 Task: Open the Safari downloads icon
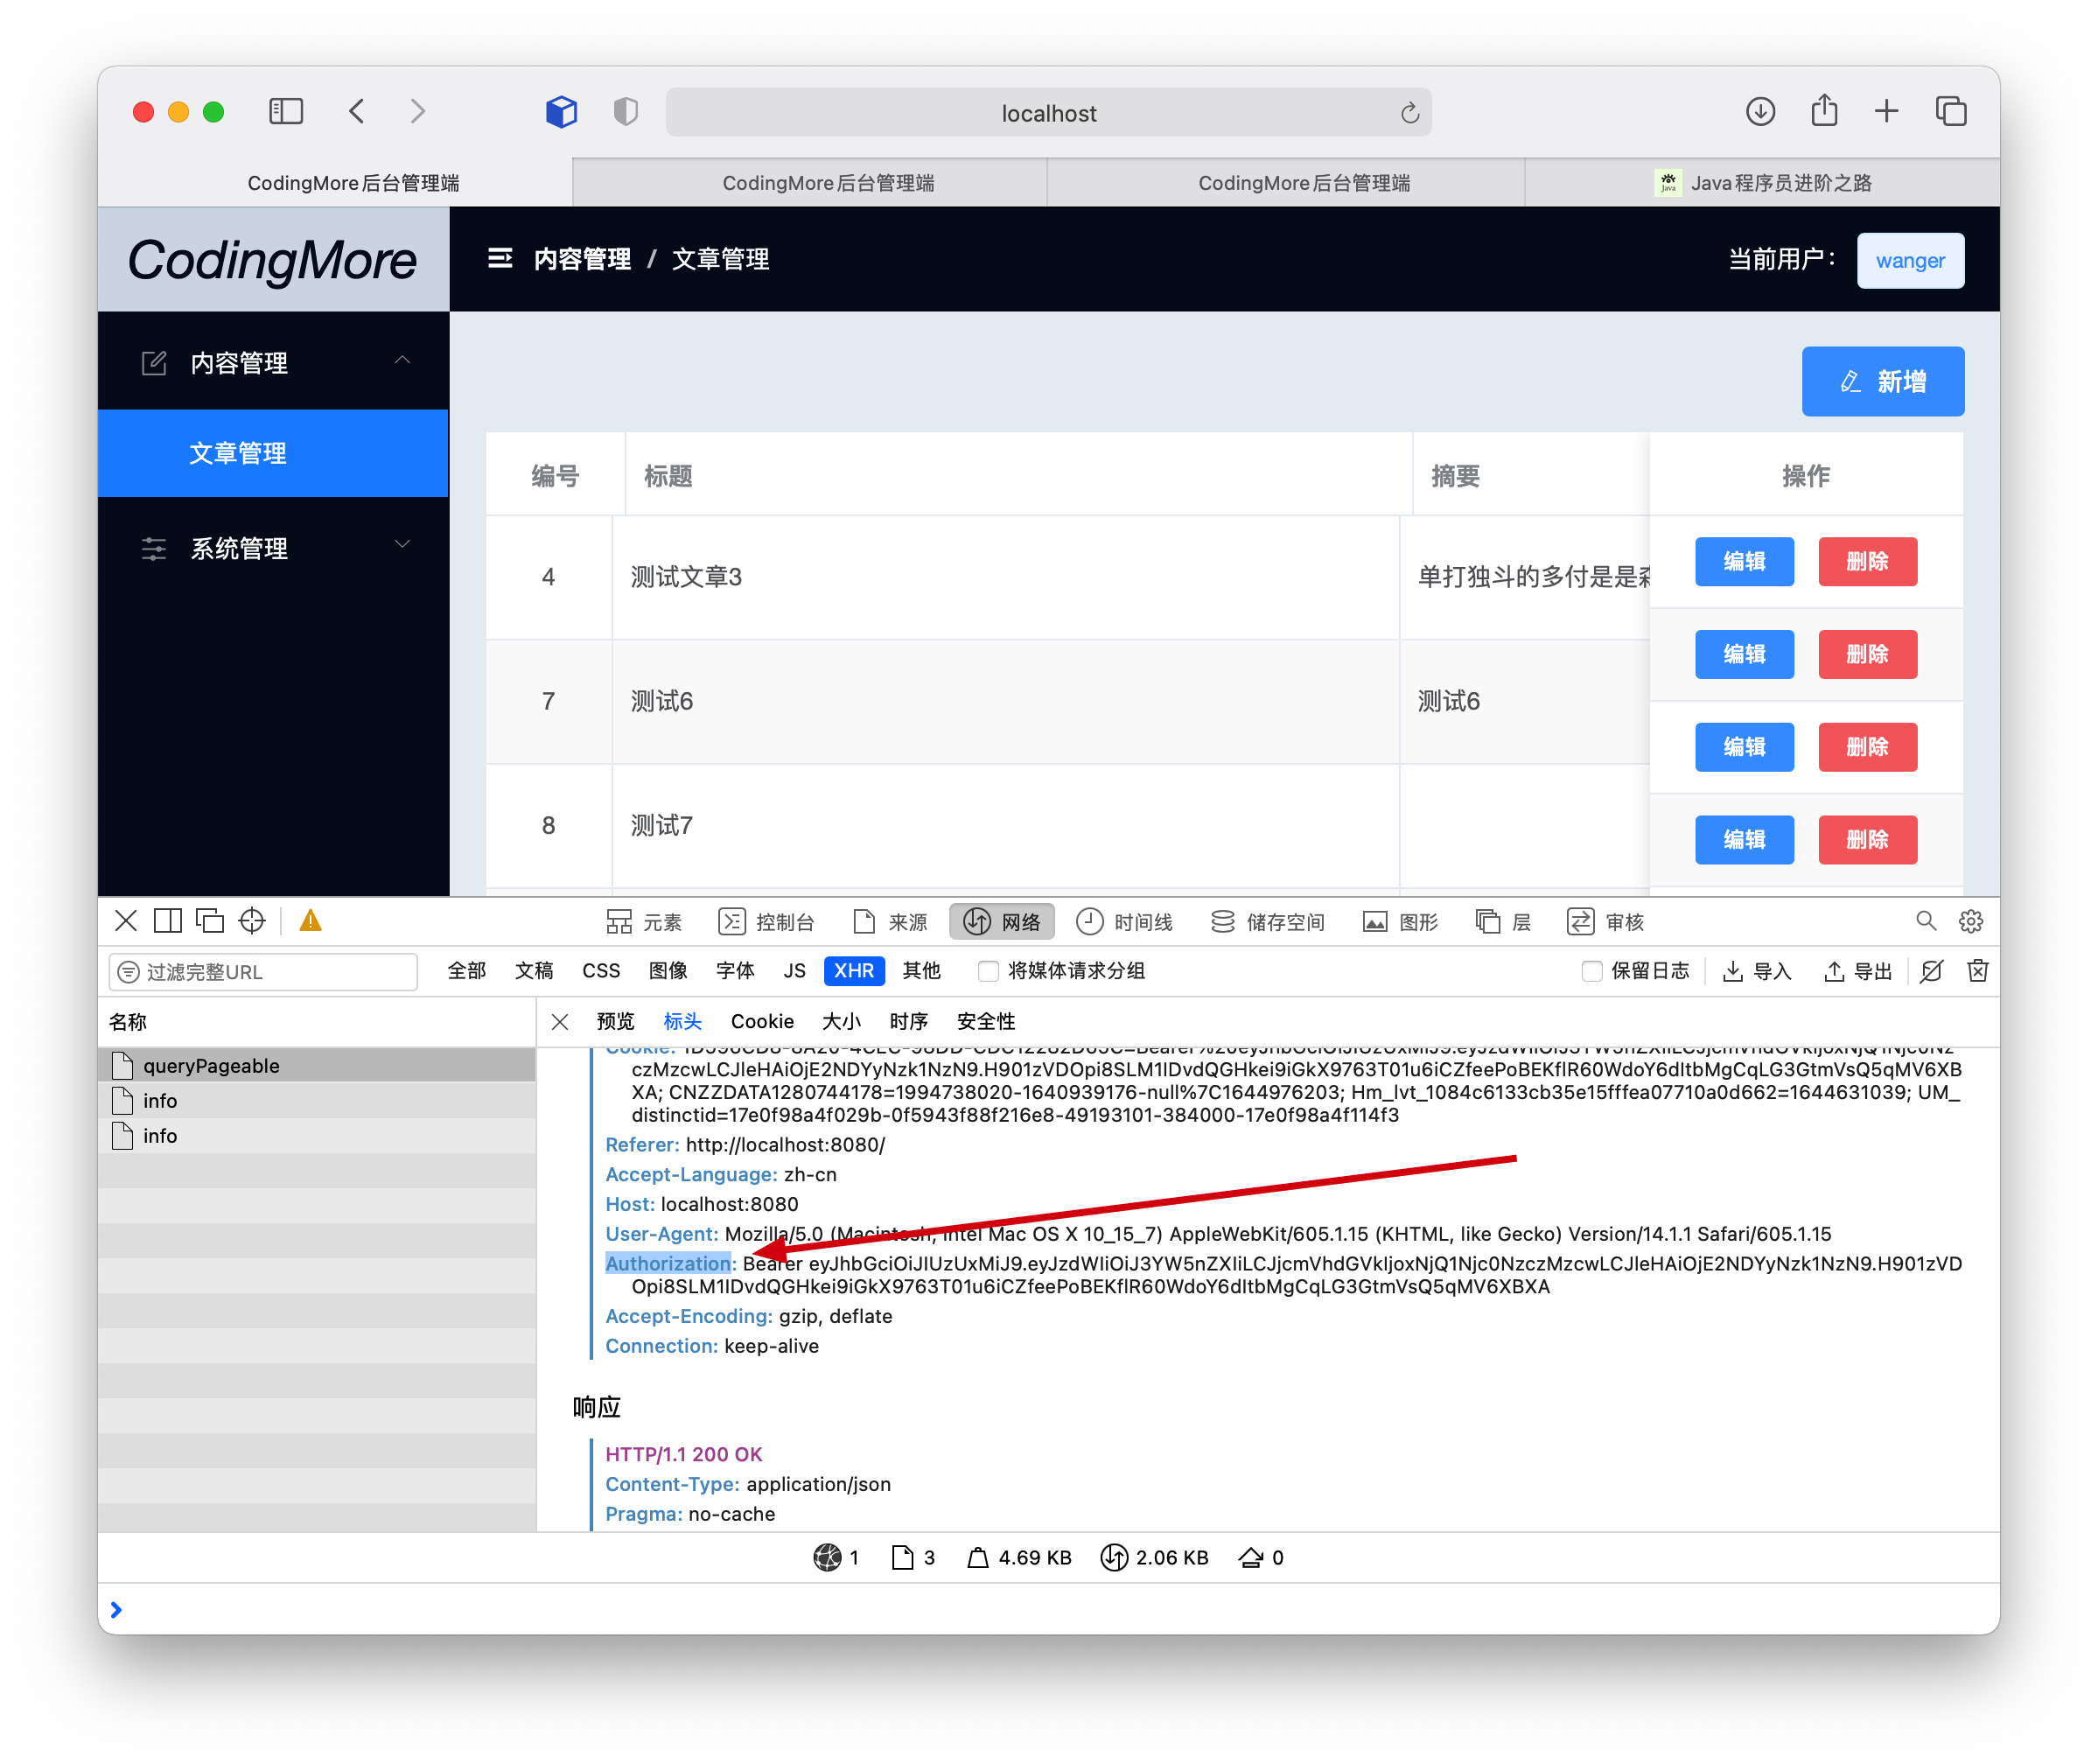point(1760,111)
